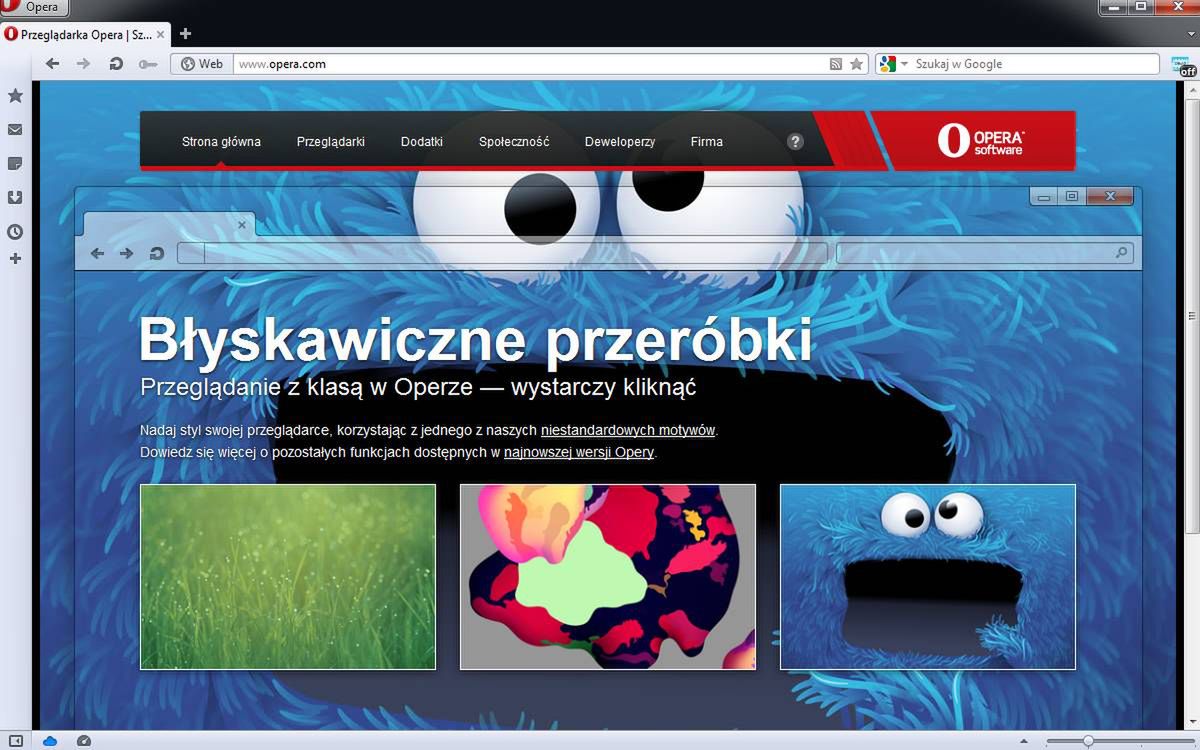Screen dimensions: 1200x750
Task: Click the Opera Software logo
Action: pyautogui.click(x=981, y=140)
